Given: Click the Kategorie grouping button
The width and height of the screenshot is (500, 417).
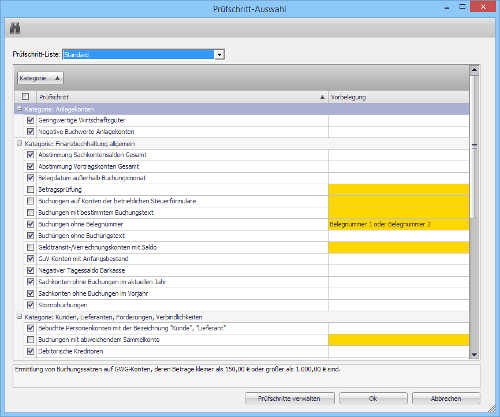Looking at the screenshot, I should (40, 78).
